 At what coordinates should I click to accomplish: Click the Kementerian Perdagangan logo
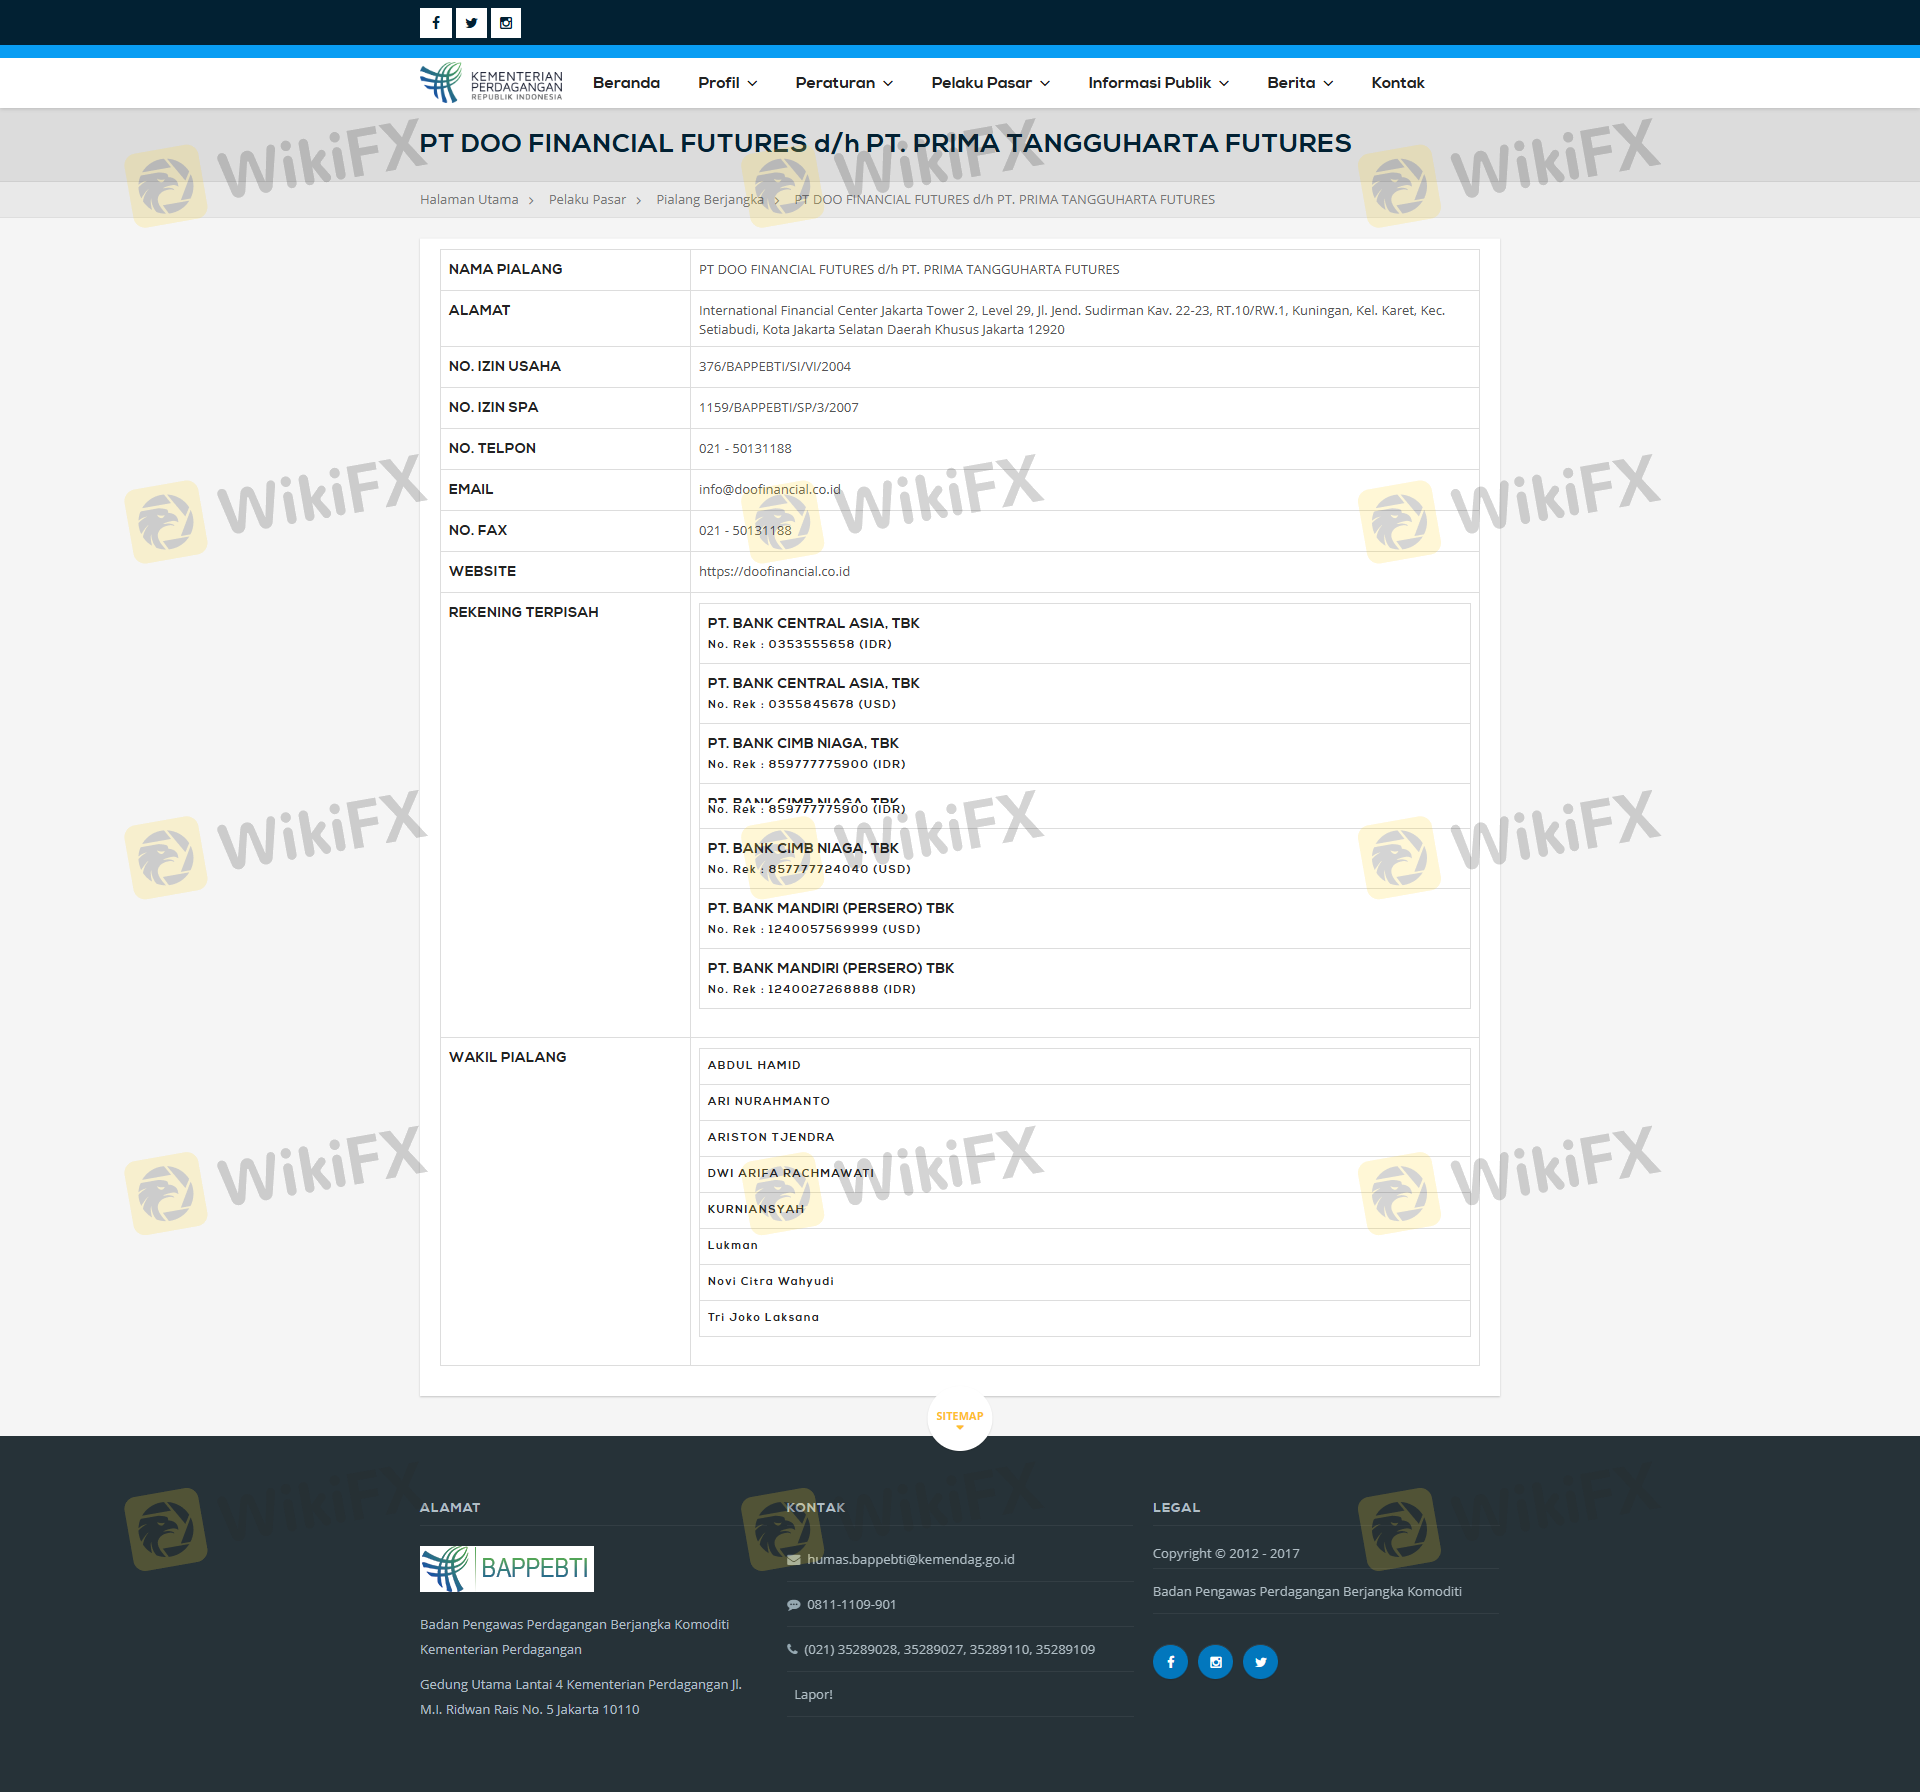click(x=491, y=83)
